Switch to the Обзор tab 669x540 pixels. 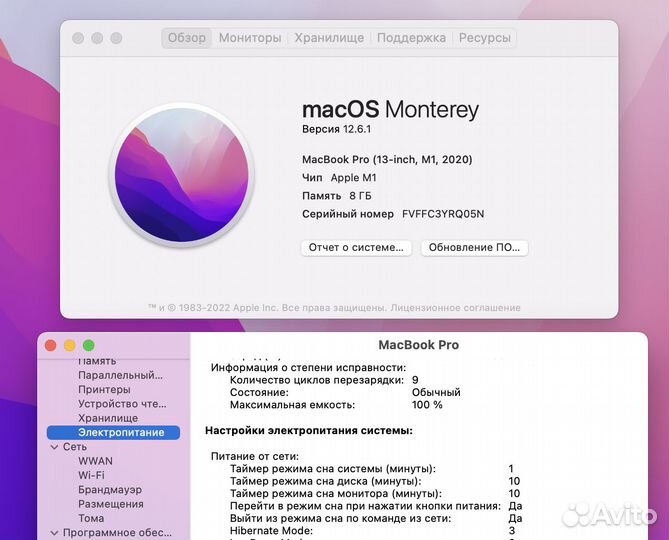[186, 38]
